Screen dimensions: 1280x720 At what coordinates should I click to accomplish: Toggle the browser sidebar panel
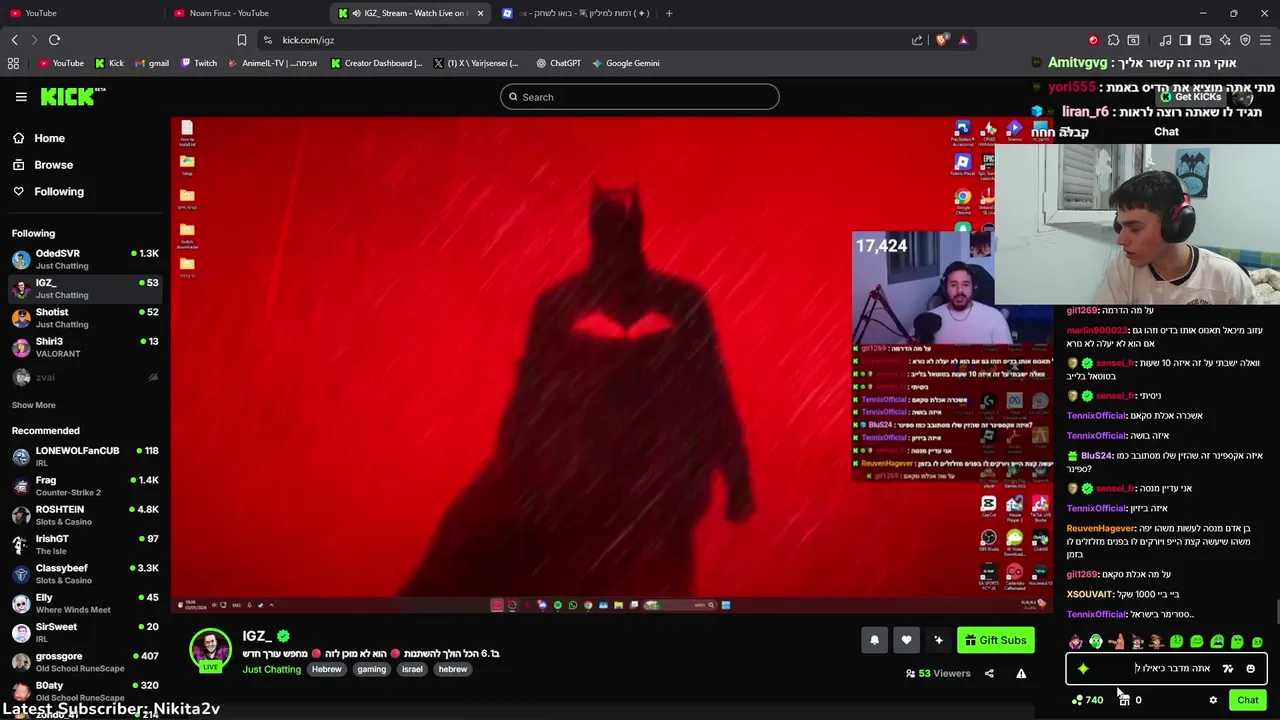[x=1185, y=40]
